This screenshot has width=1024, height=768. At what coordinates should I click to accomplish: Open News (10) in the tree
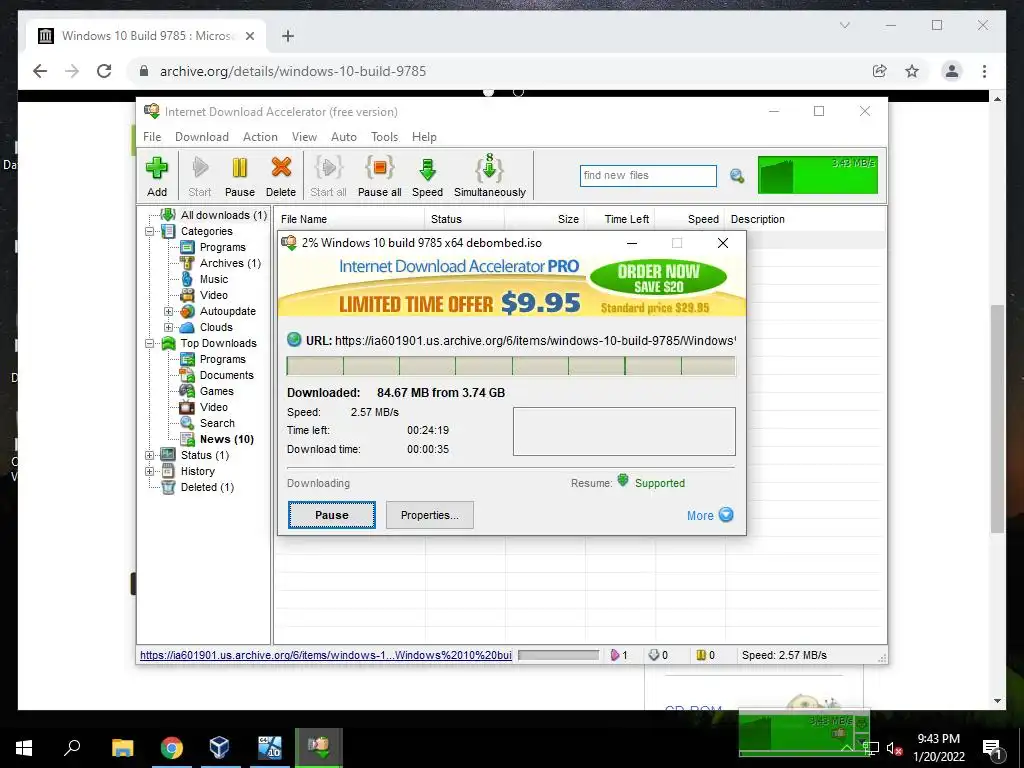tap(227, 439)
